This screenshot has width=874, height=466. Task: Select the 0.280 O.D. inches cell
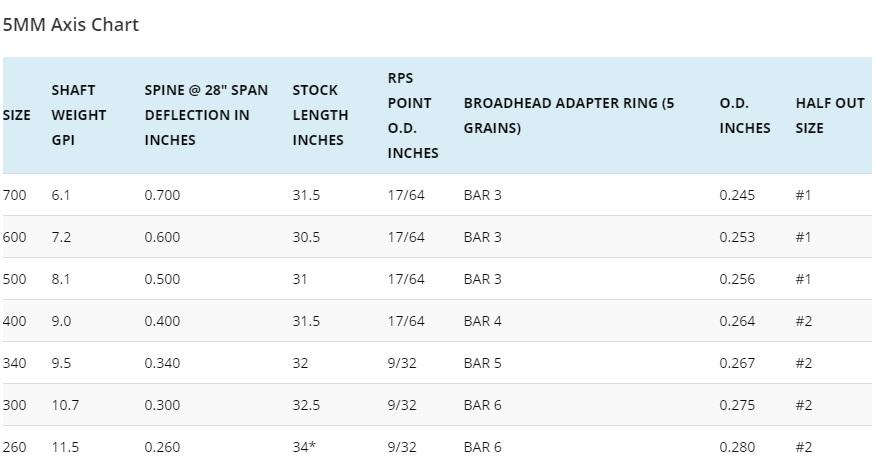click(x=737, y=447)
